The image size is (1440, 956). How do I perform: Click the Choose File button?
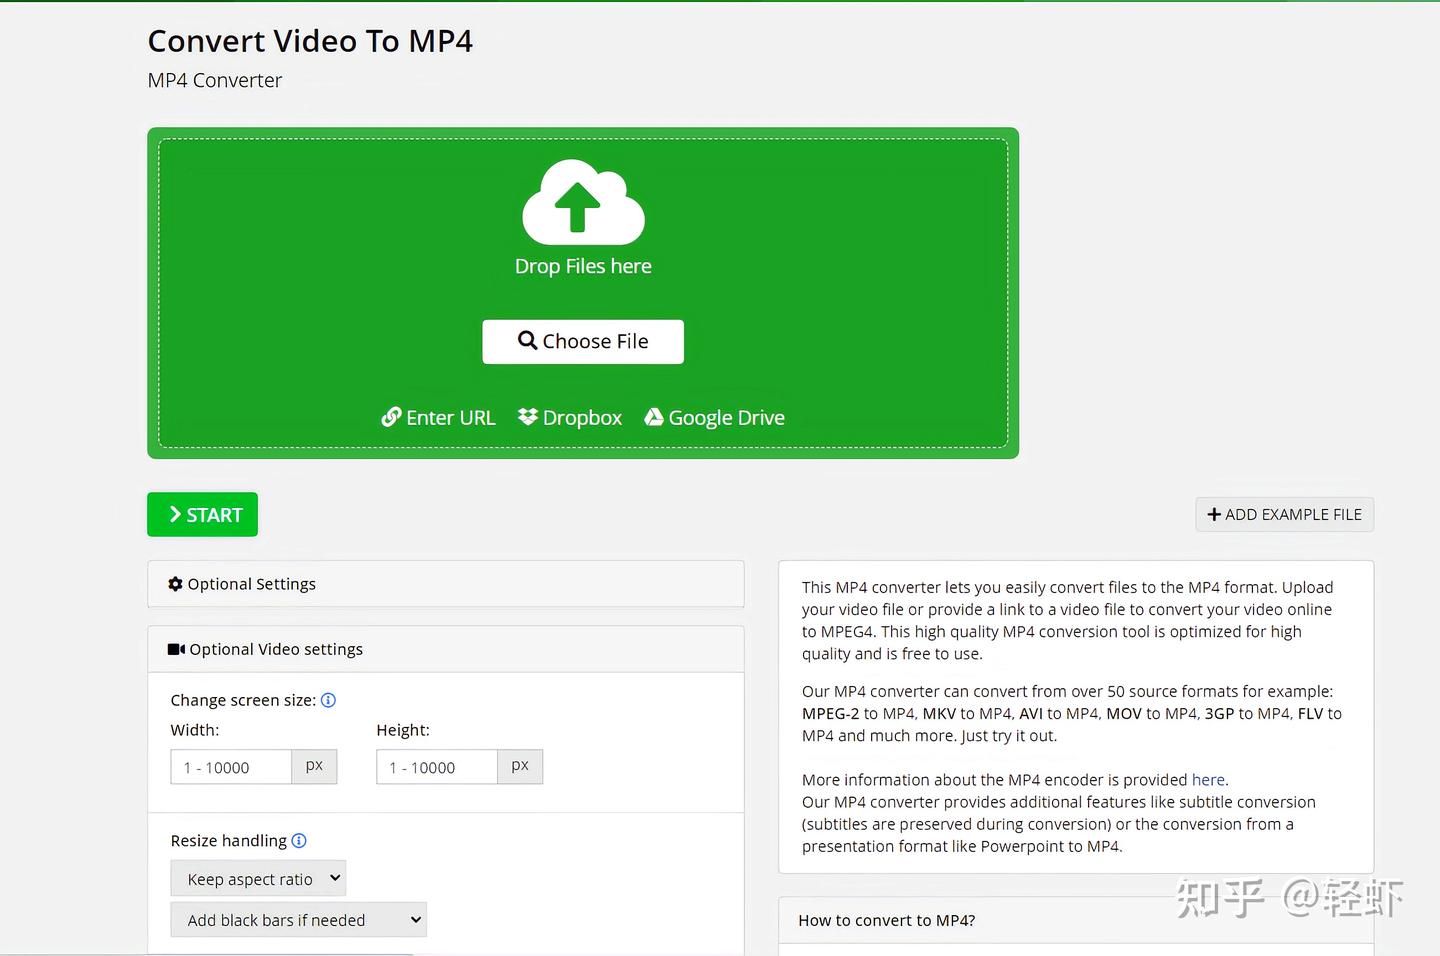[583, 341]
